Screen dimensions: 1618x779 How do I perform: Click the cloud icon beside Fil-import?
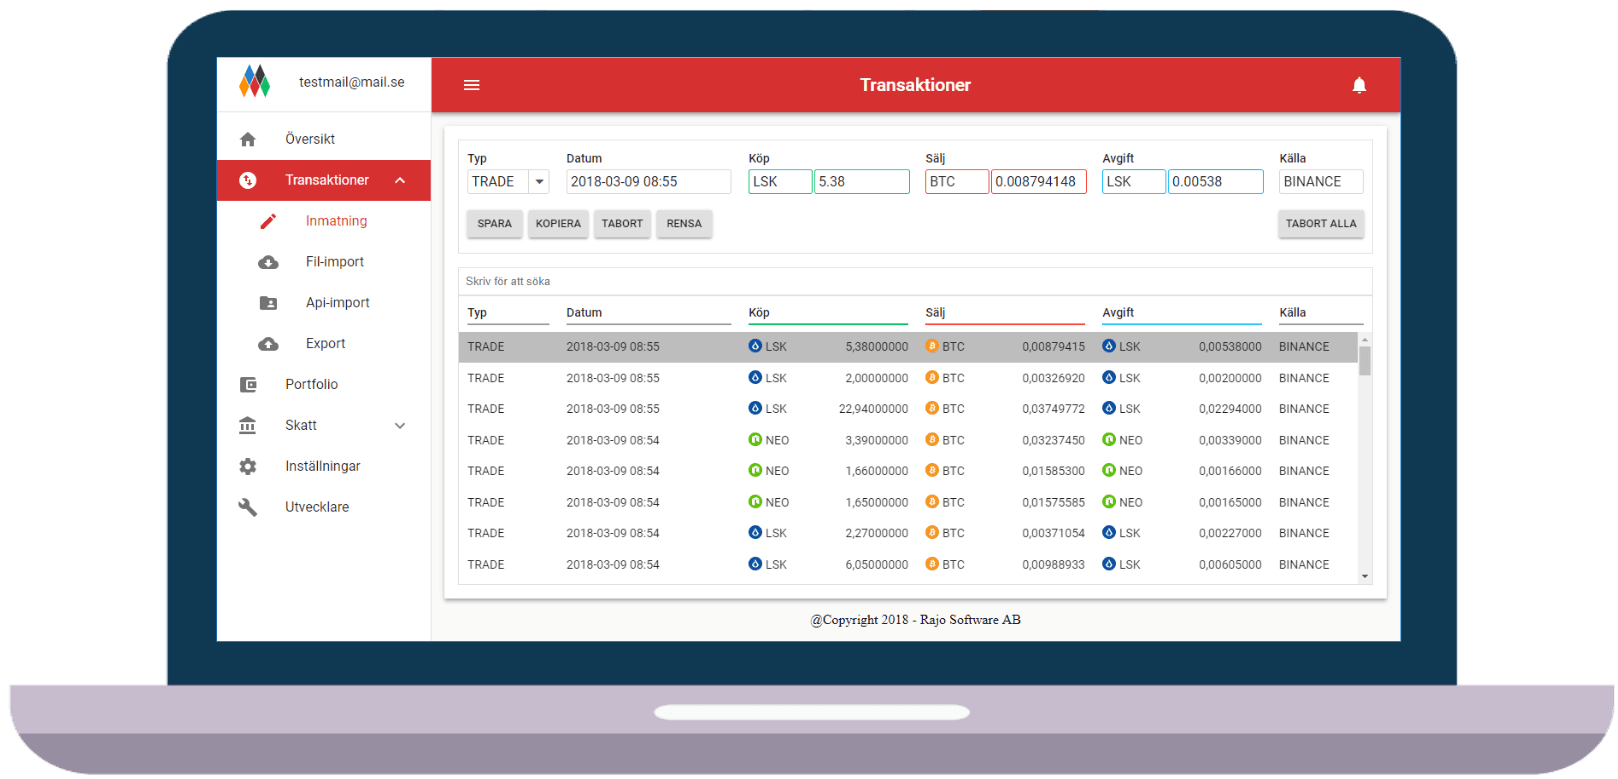coord(268,262)
